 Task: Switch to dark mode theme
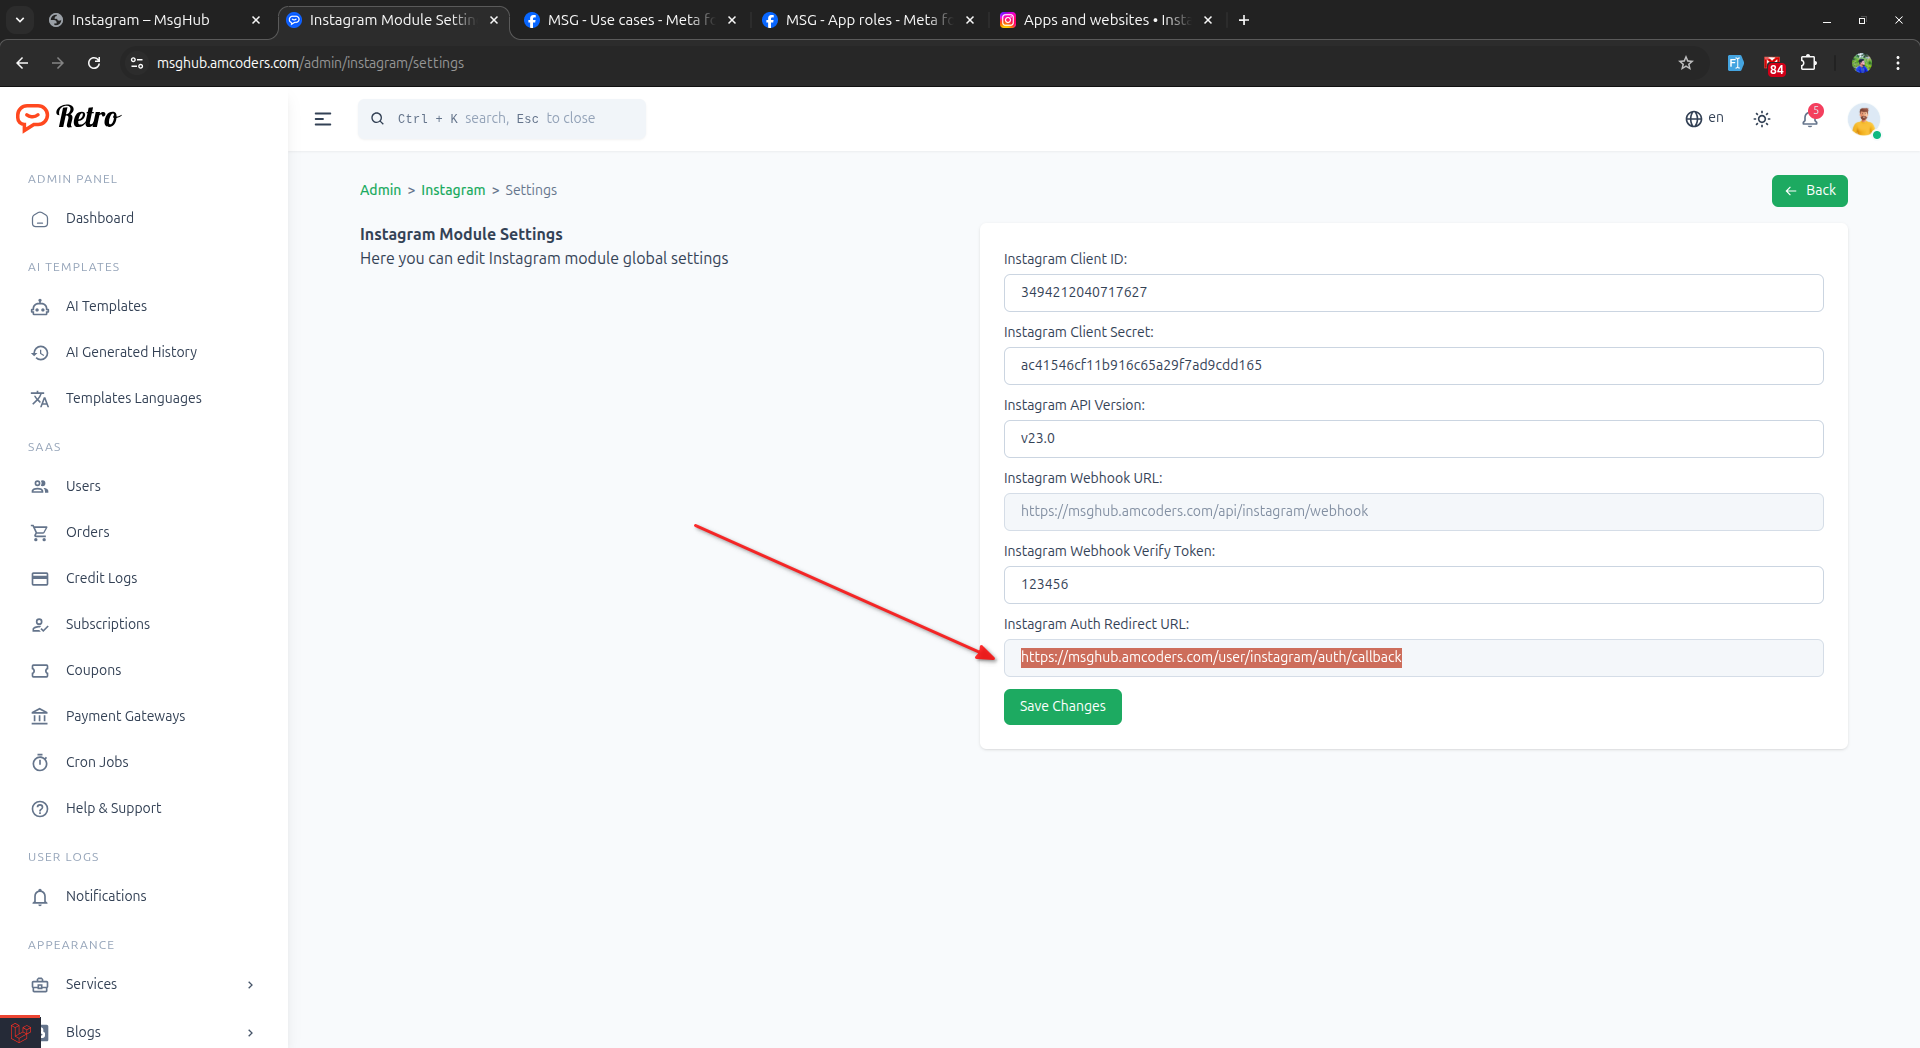coord(1761,118)
